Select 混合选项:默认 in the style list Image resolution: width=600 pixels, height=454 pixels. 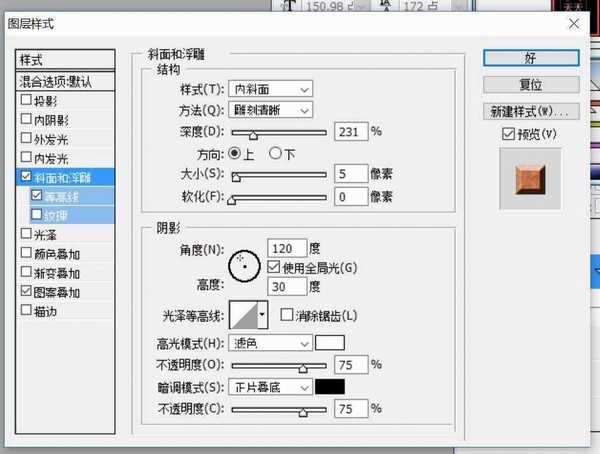click(x=66, y=81)
